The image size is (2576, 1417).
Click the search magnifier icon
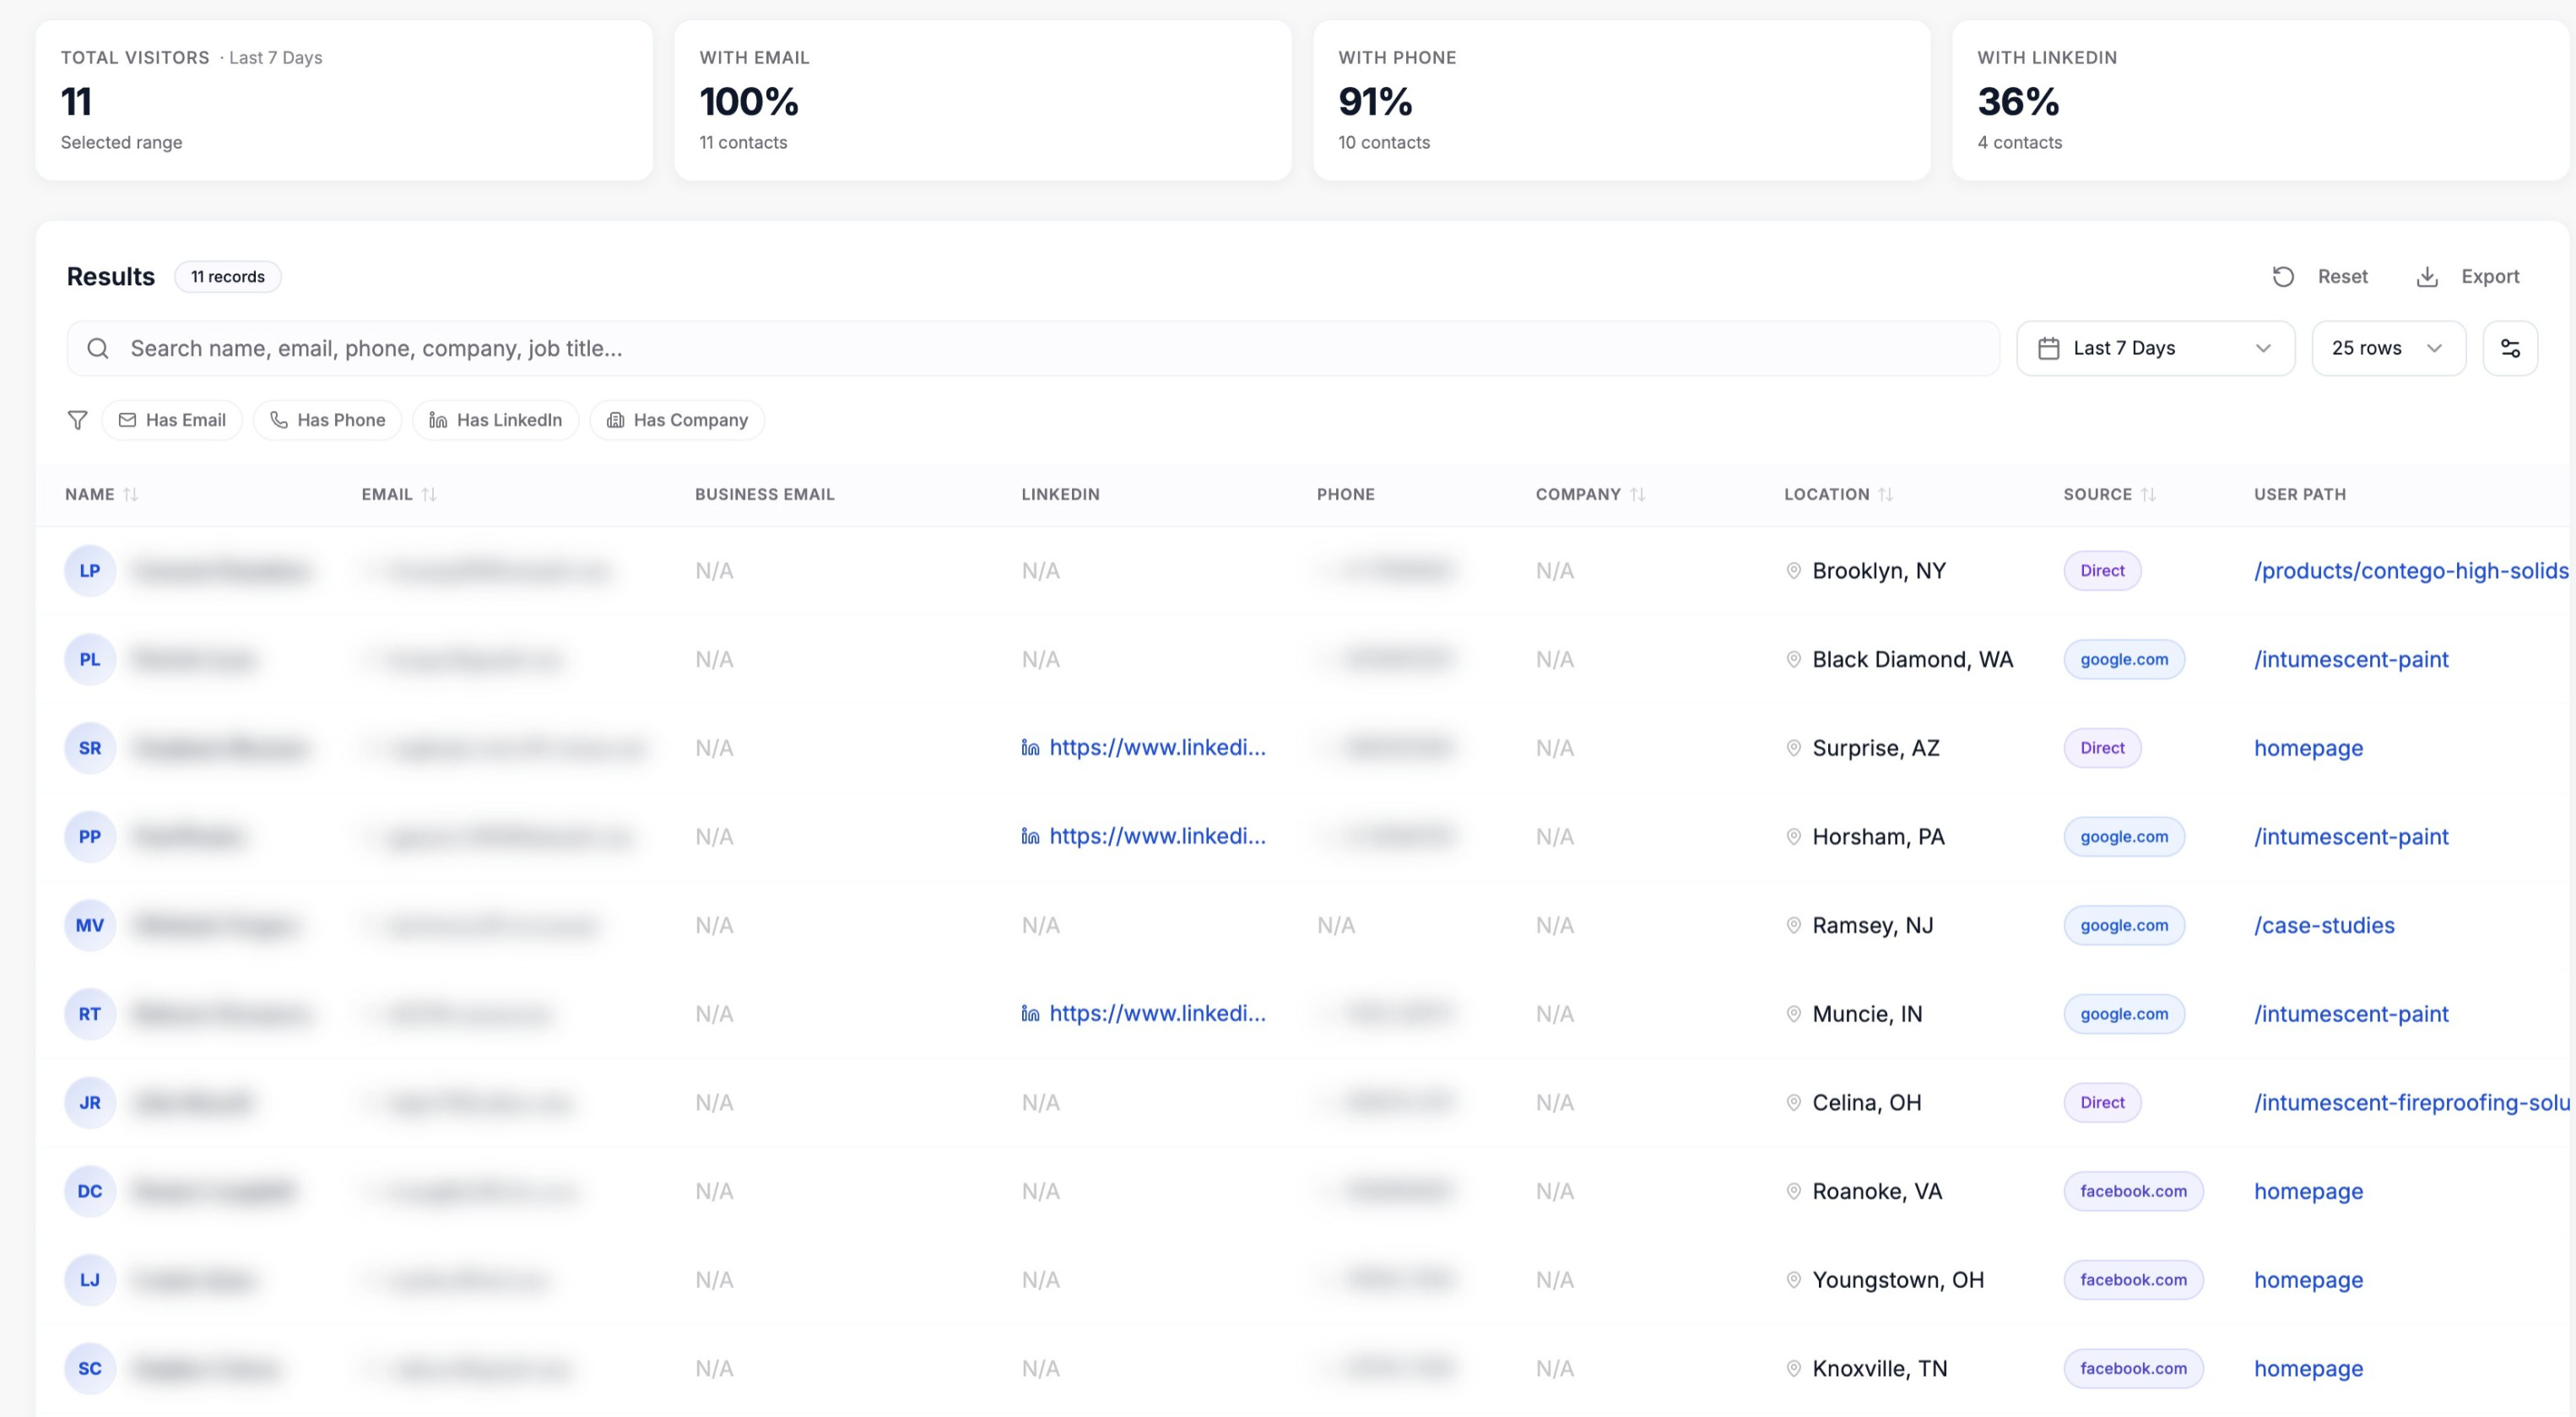[98, 348]
